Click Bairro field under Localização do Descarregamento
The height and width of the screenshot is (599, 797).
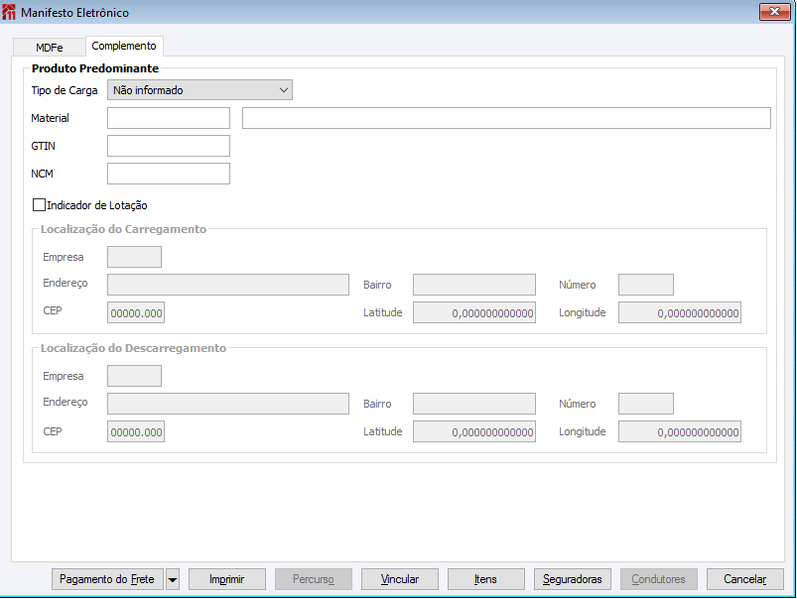coord(474,404)
